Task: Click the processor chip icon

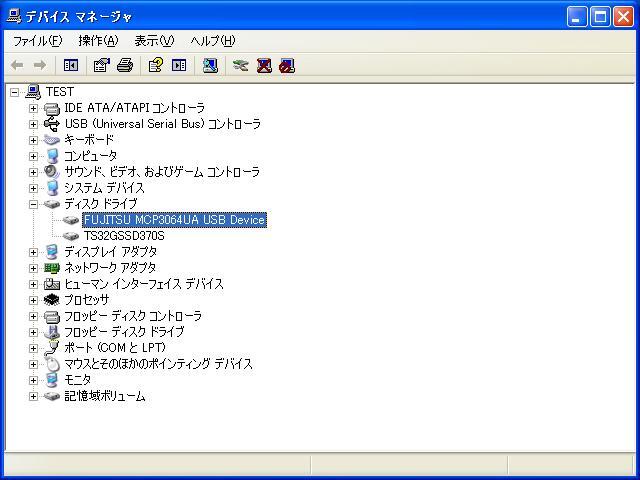Action: pos(52,300)
